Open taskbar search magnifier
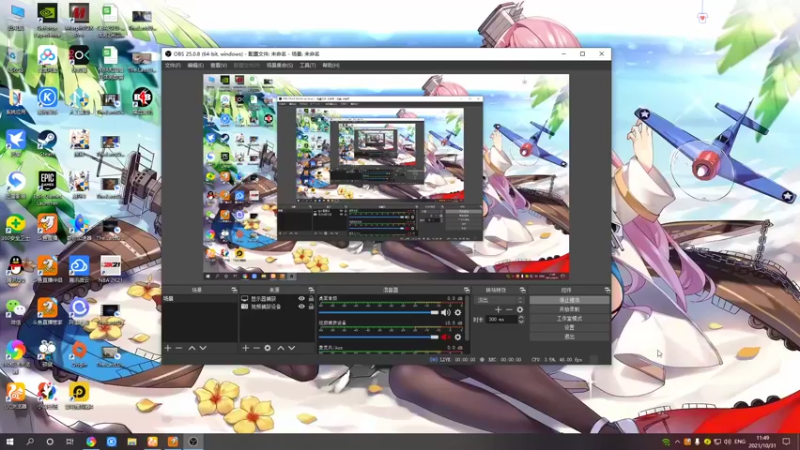The height and width of the screenshot is (450, 800). pos(30,442)
